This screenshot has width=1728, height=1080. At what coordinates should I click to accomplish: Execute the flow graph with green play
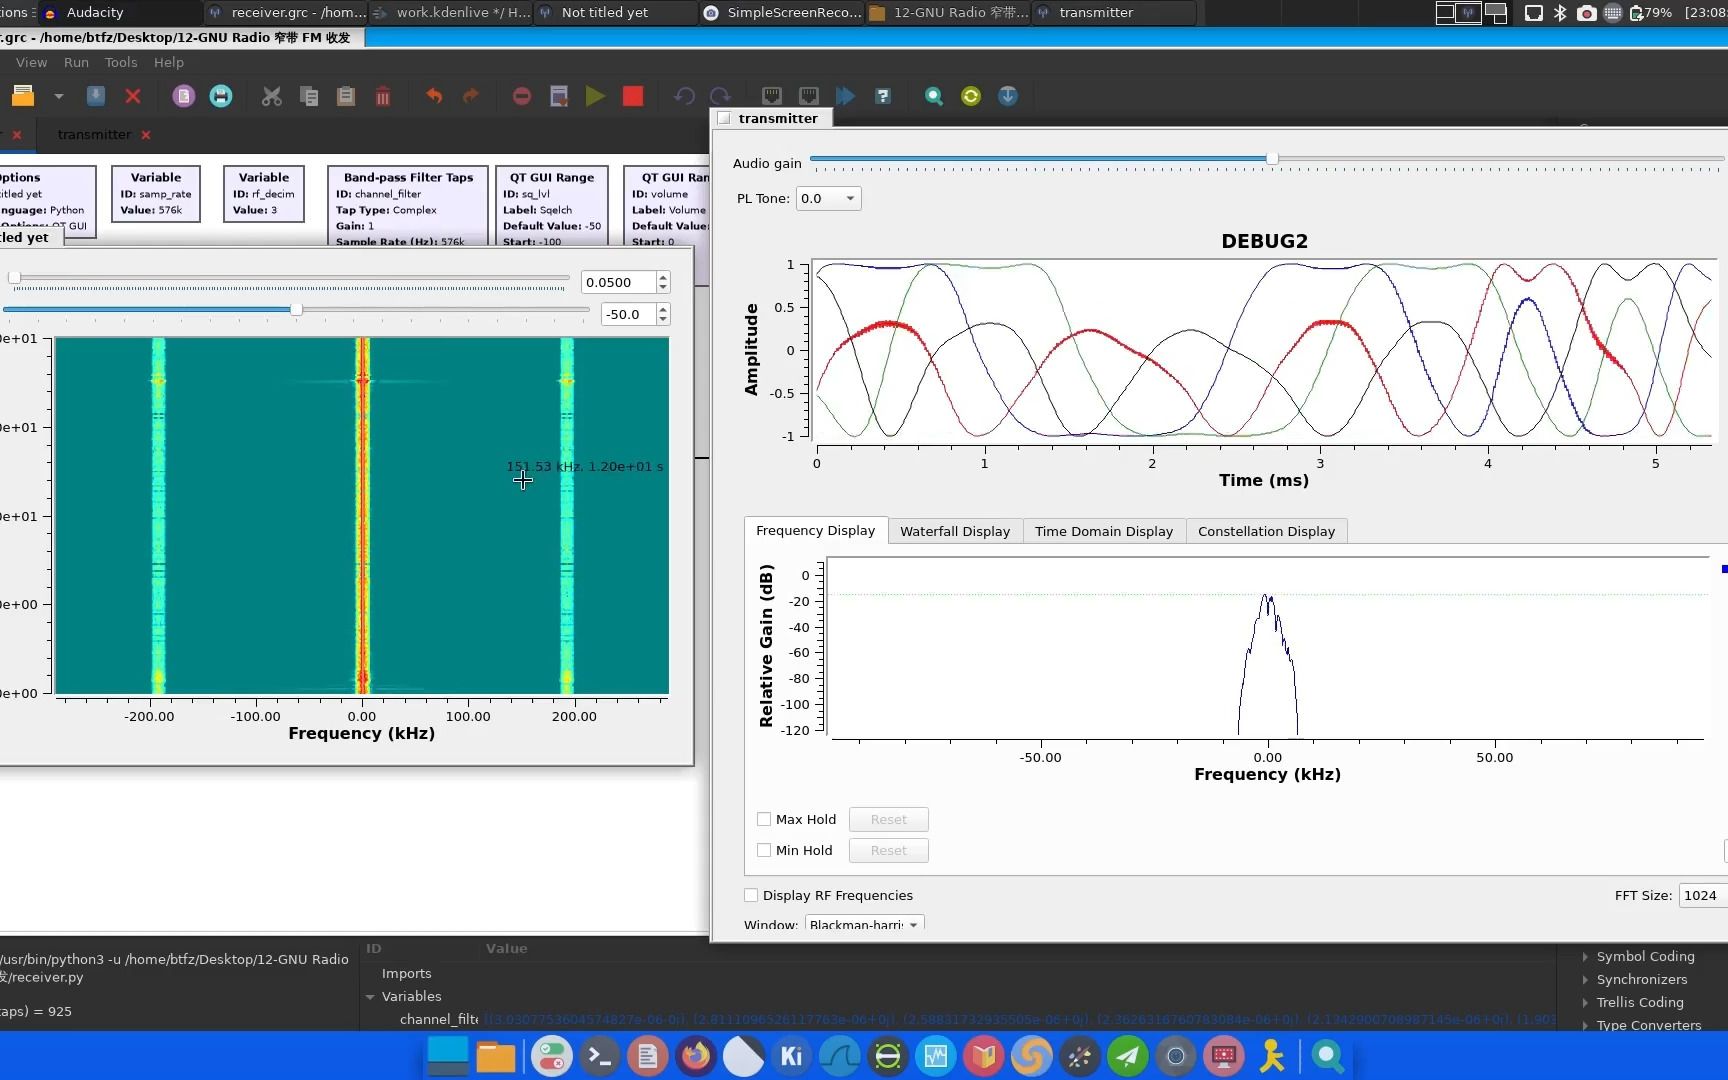(595, 96)
